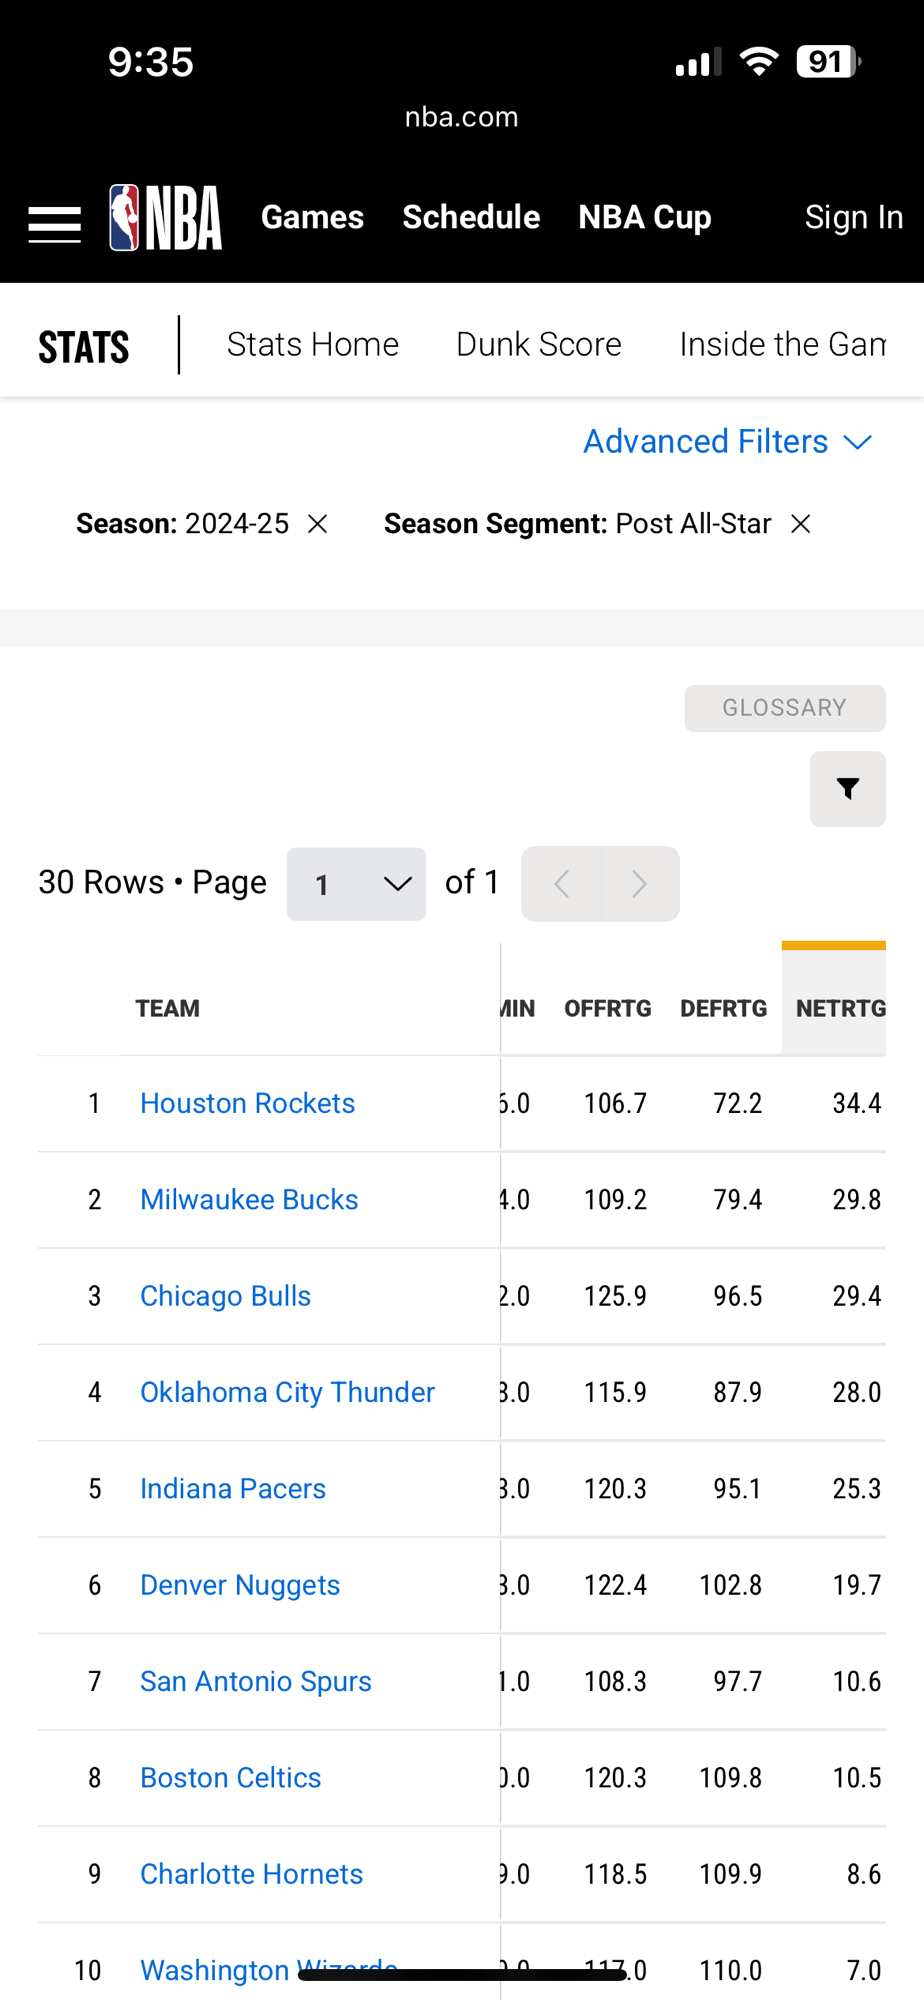
Task: Tap the Sign In link
Action: [x=853, y=217]
